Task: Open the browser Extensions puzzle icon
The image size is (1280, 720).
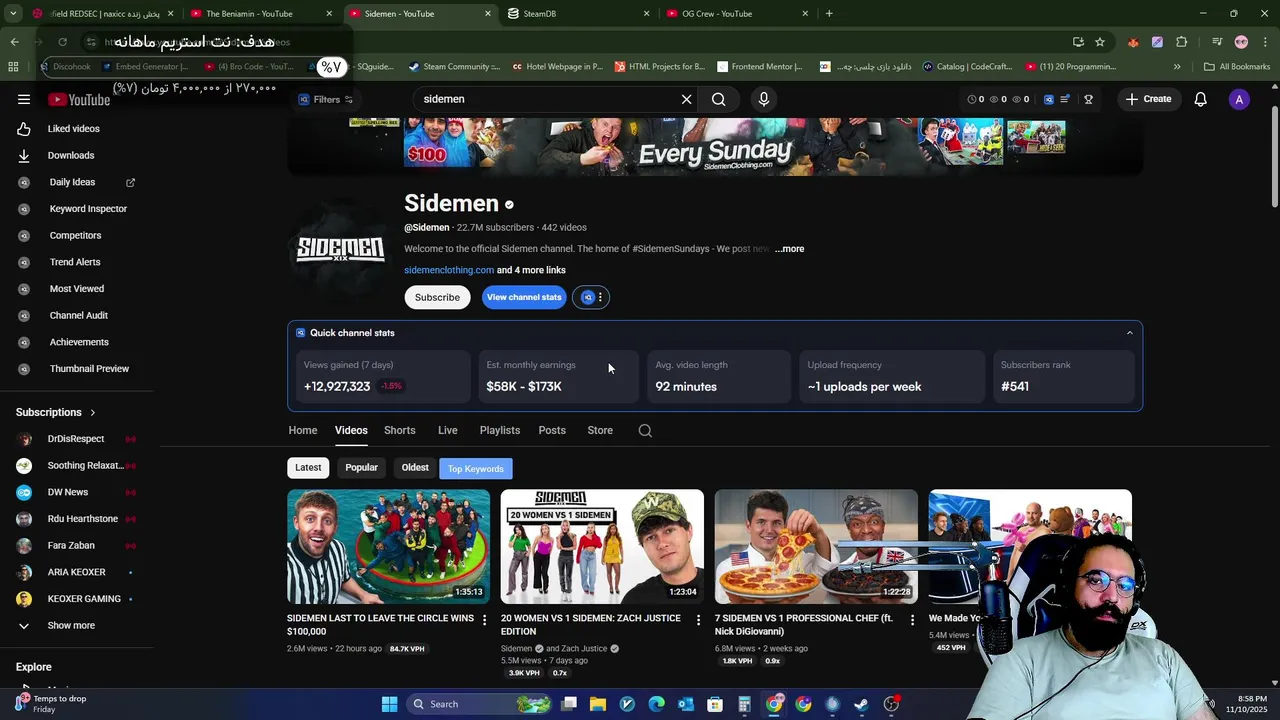Action: (1182, 42)
